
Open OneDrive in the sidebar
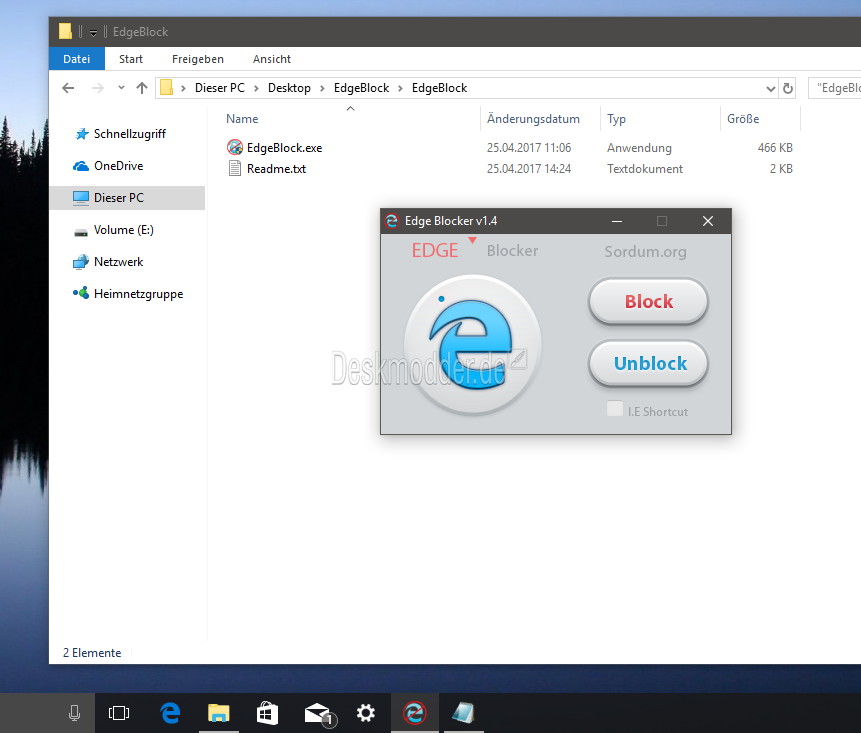click(118, 166)
